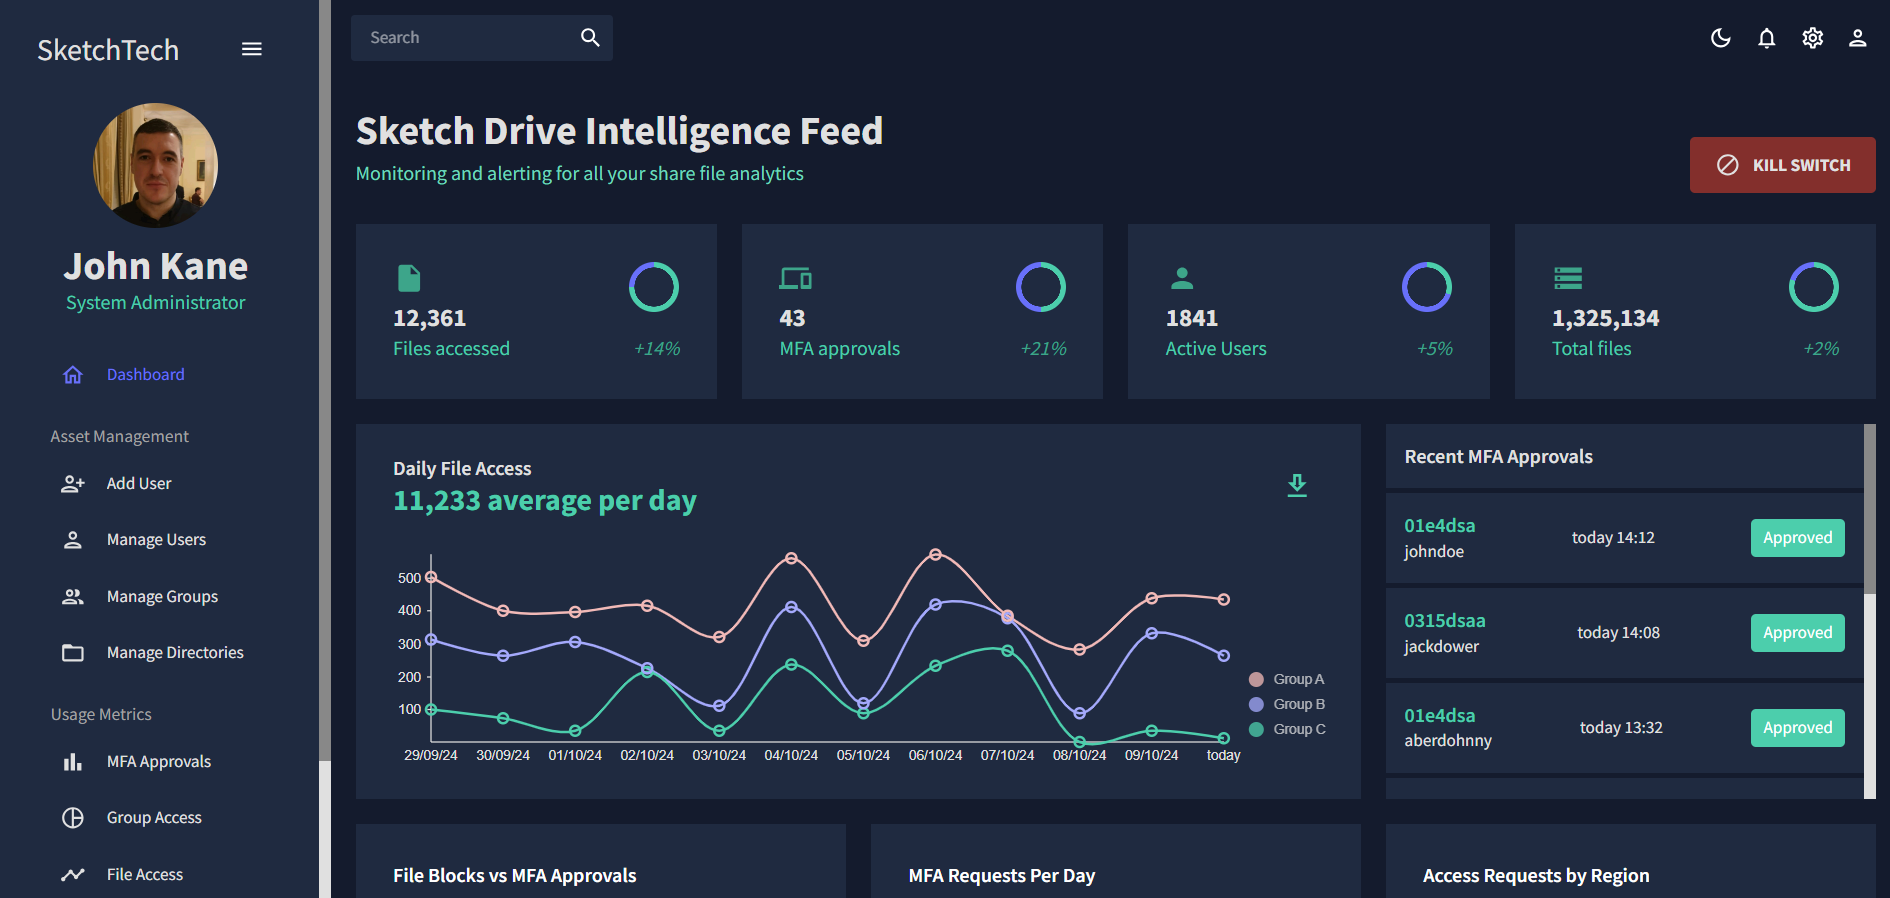
Task: Click John Kane profile photo
Action: [x=155, y=165]
